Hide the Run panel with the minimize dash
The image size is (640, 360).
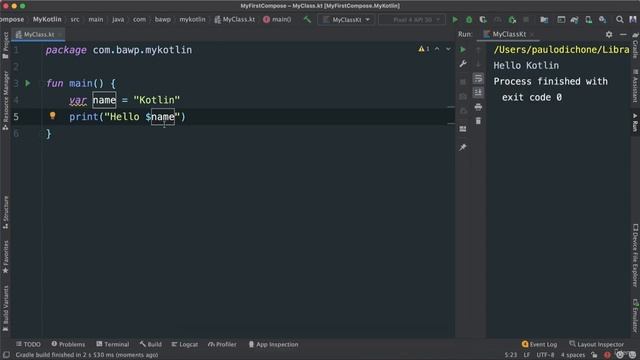point(623,34)
